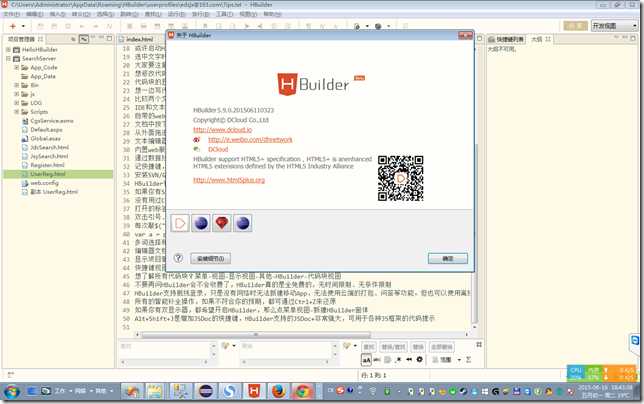Select the 快捷键列表 tab in right panel
This screenshot has width=644, height=404.
tap(506, 39)
